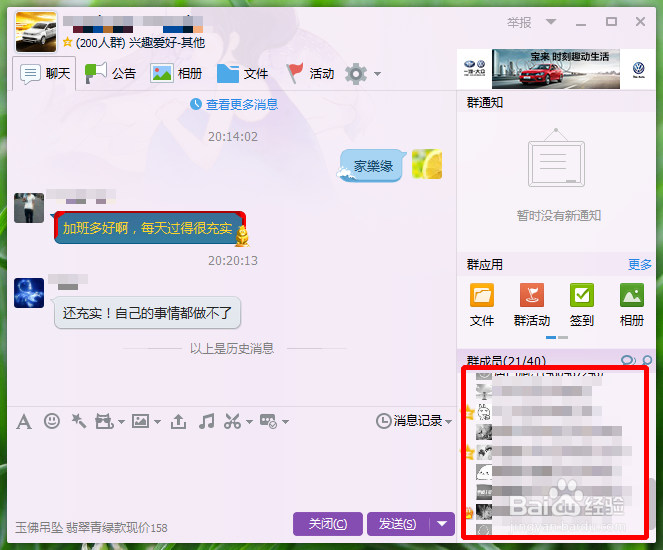The height and width of the screenshot is (550, 663).
Task: Click the 关闭(C) button
Action: [328, 524]
